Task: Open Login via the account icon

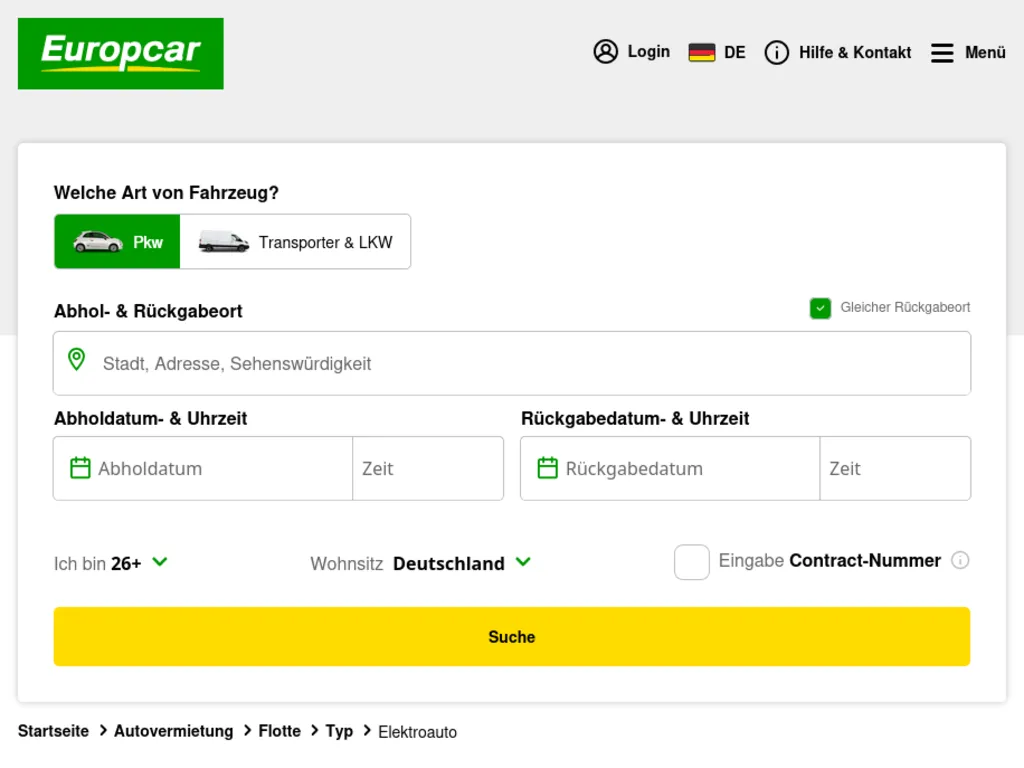Action: coord(605,51)
